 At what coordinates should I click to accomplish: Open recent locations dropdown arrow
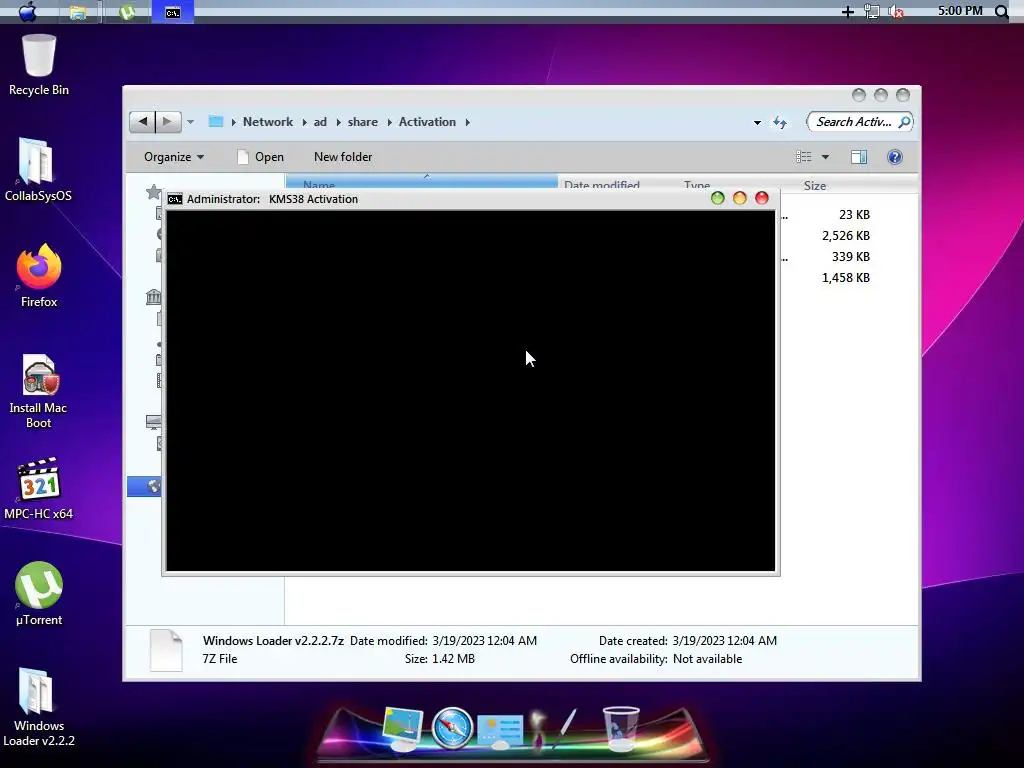tap(191, 122)
